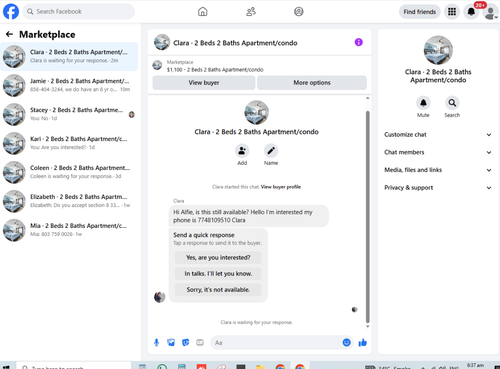Image resolution: width=500 pixels, height=369 pixels.
Task: Open the apps grid menu icon
Action: pyautogui.click(x=452, y=12)
